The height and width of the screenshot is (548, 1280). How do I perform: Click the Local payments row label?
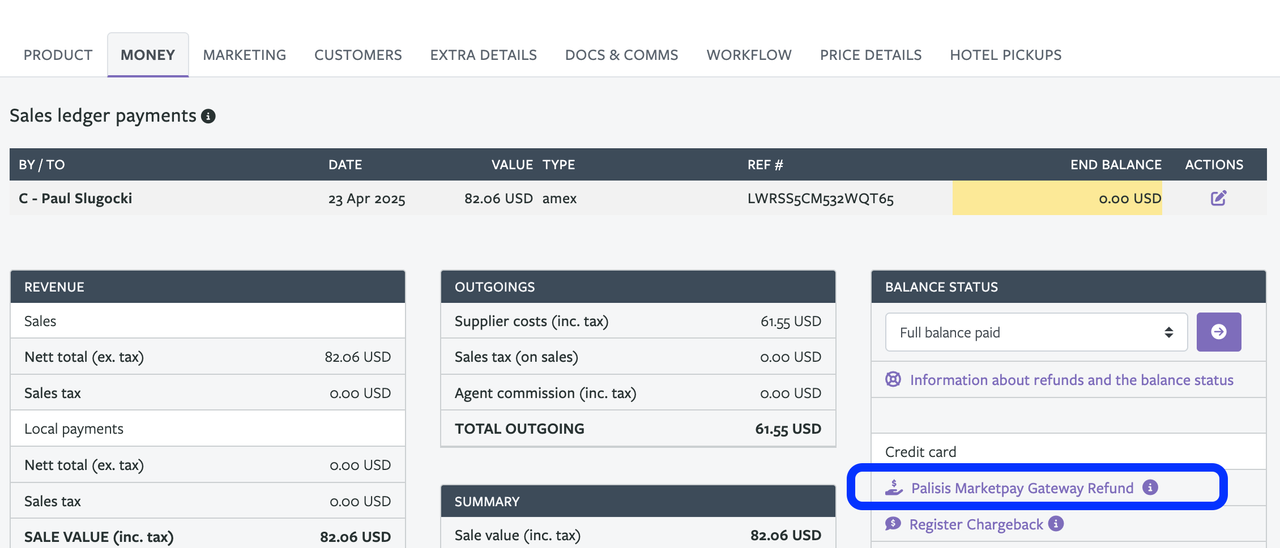(74, 429)
